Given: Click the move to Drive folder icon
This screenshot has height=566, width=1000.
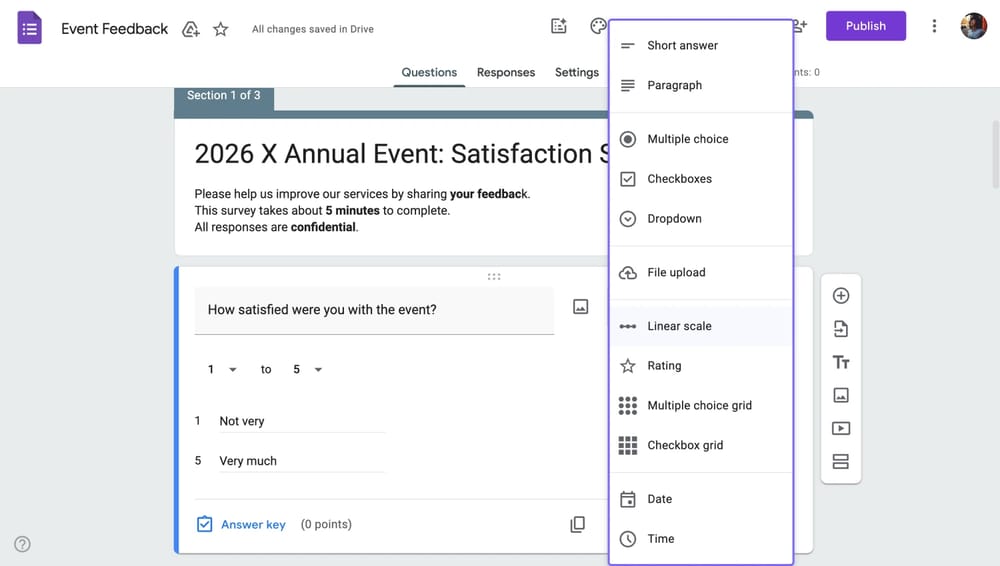Looking at the screenshot, I should pos(191,29).
